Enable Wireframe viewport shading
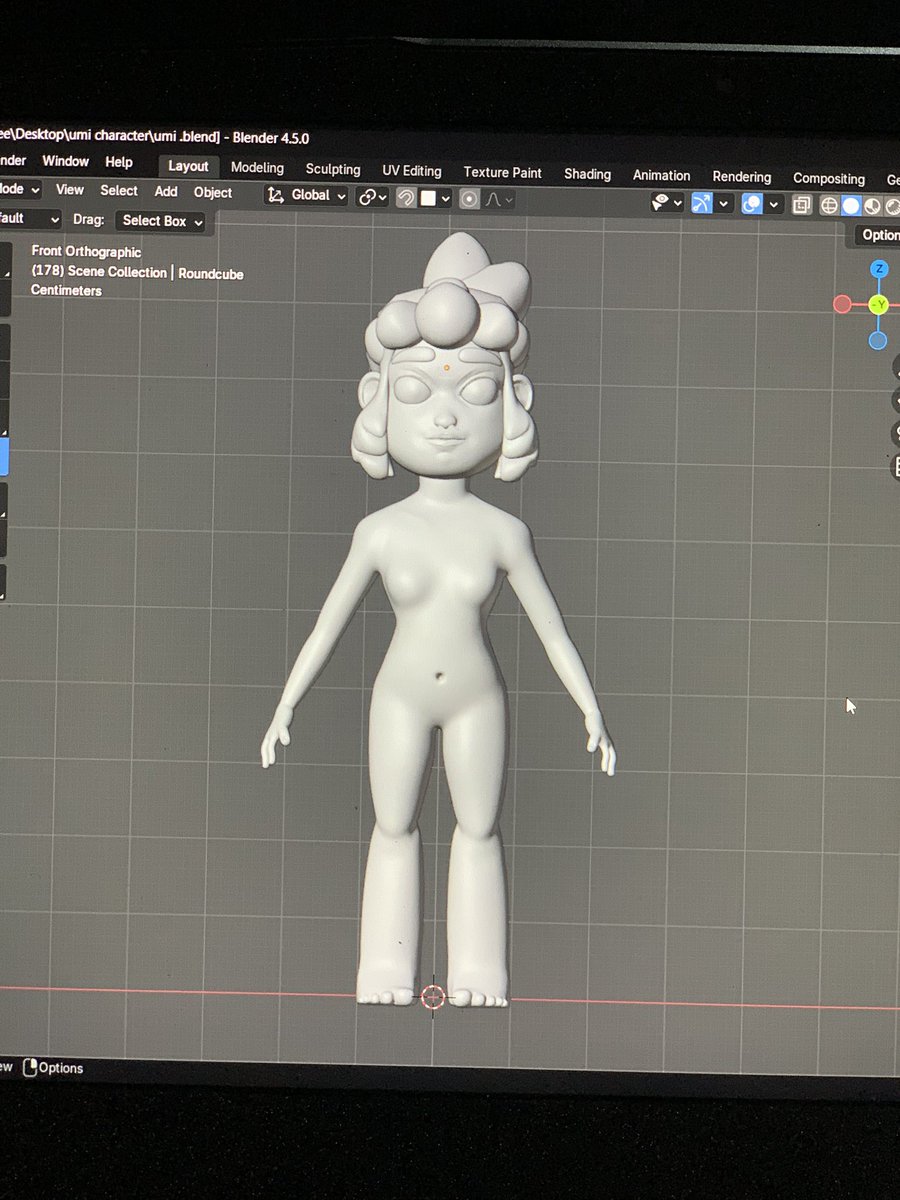Viewport: 900px width, 1200px height. click(x=829, y=204)
